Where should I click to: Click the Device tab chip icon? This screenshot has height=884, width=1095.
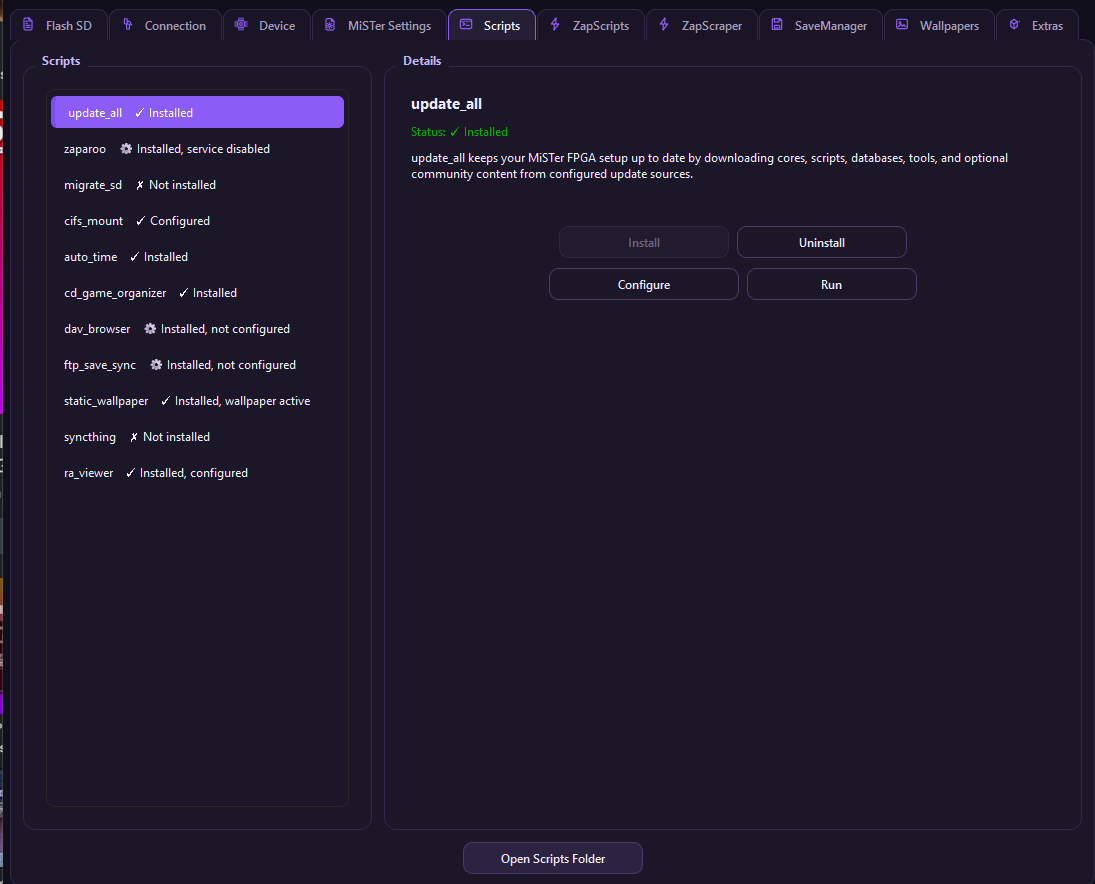coord(241,24)
